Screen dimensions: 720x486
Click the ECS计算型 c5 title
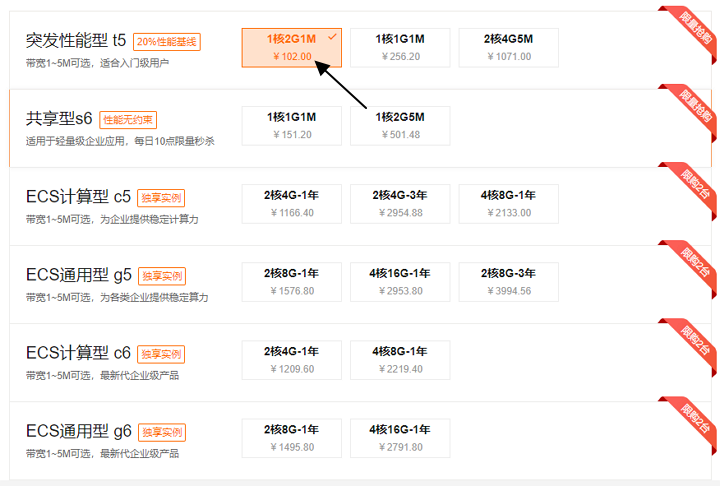(x=79, y=197)
